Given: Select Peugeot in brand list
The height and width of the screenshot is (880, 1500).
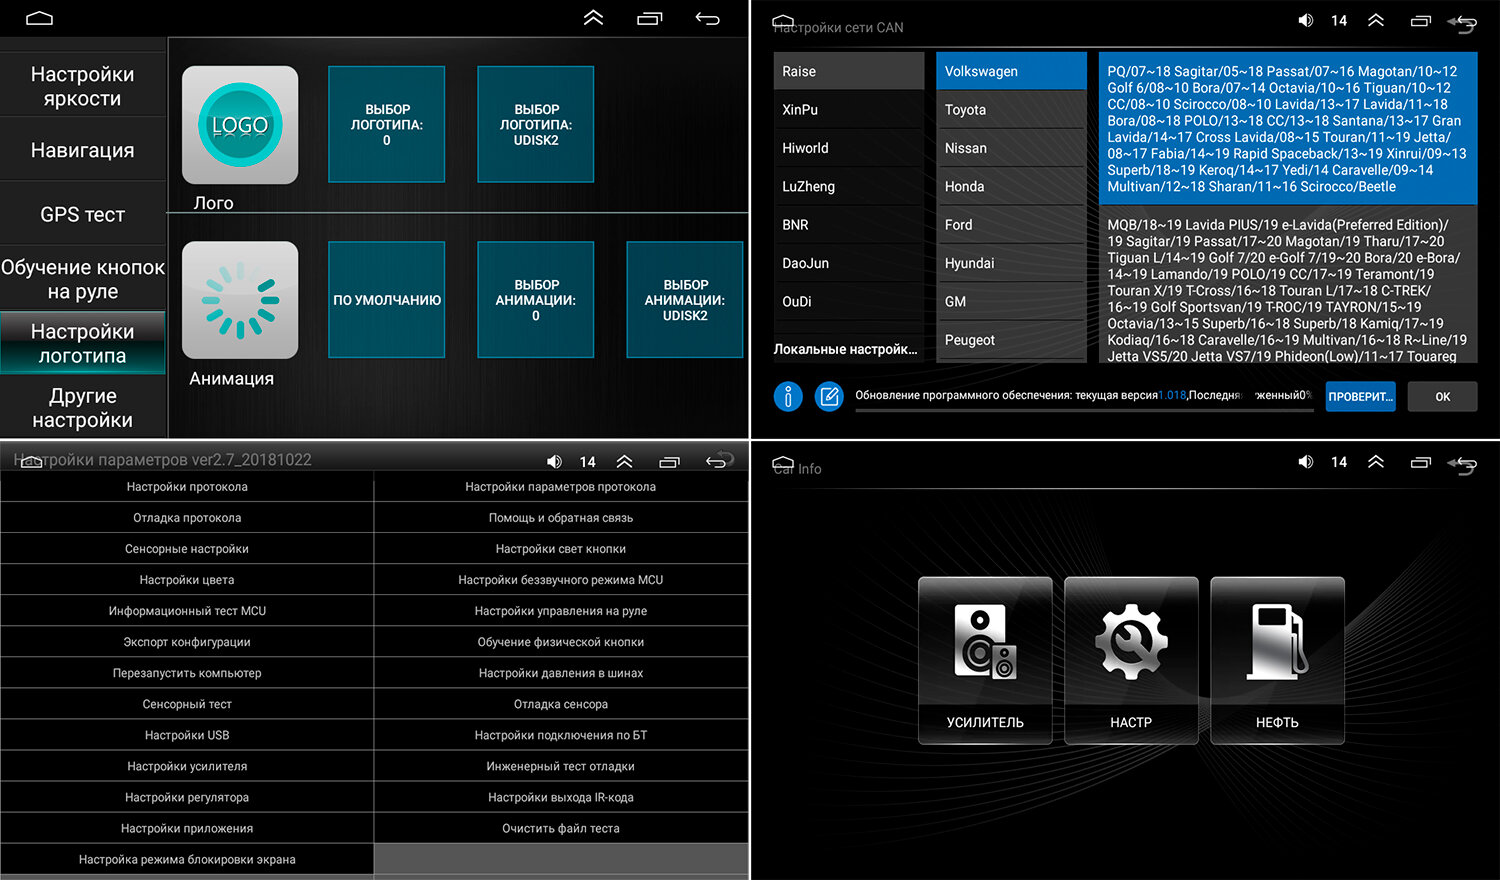Looking at the screenshot, I should pos(1011,340).
